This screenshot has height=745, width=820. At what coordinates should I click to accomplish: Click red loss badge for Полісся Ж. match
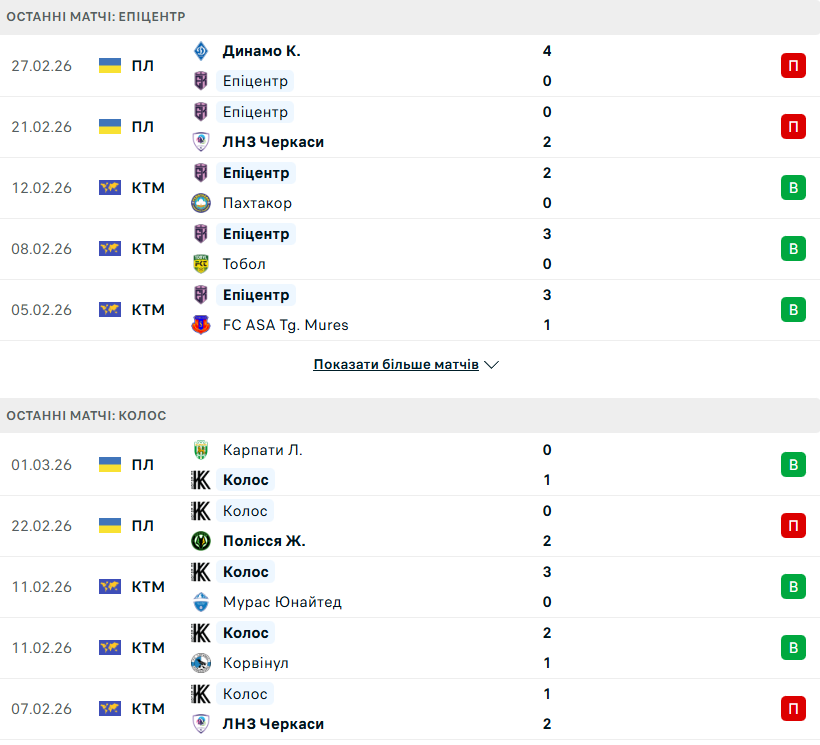[x=793, y=526]
